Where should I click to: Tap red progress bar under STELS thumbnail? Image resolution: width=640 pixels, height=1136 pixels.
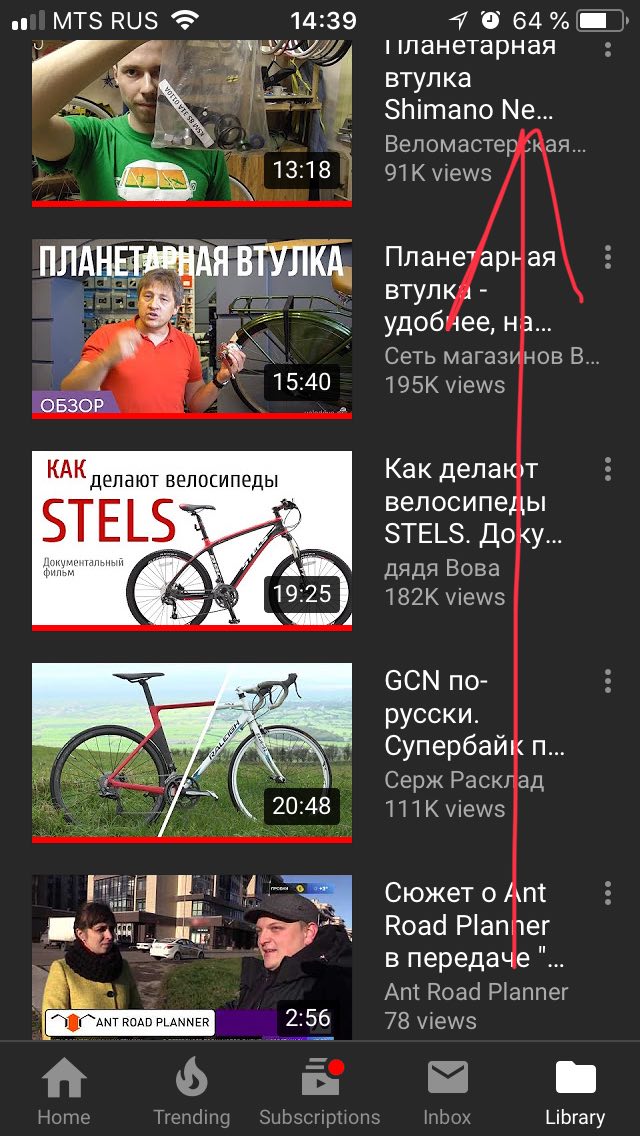click(x=192, y=628)
